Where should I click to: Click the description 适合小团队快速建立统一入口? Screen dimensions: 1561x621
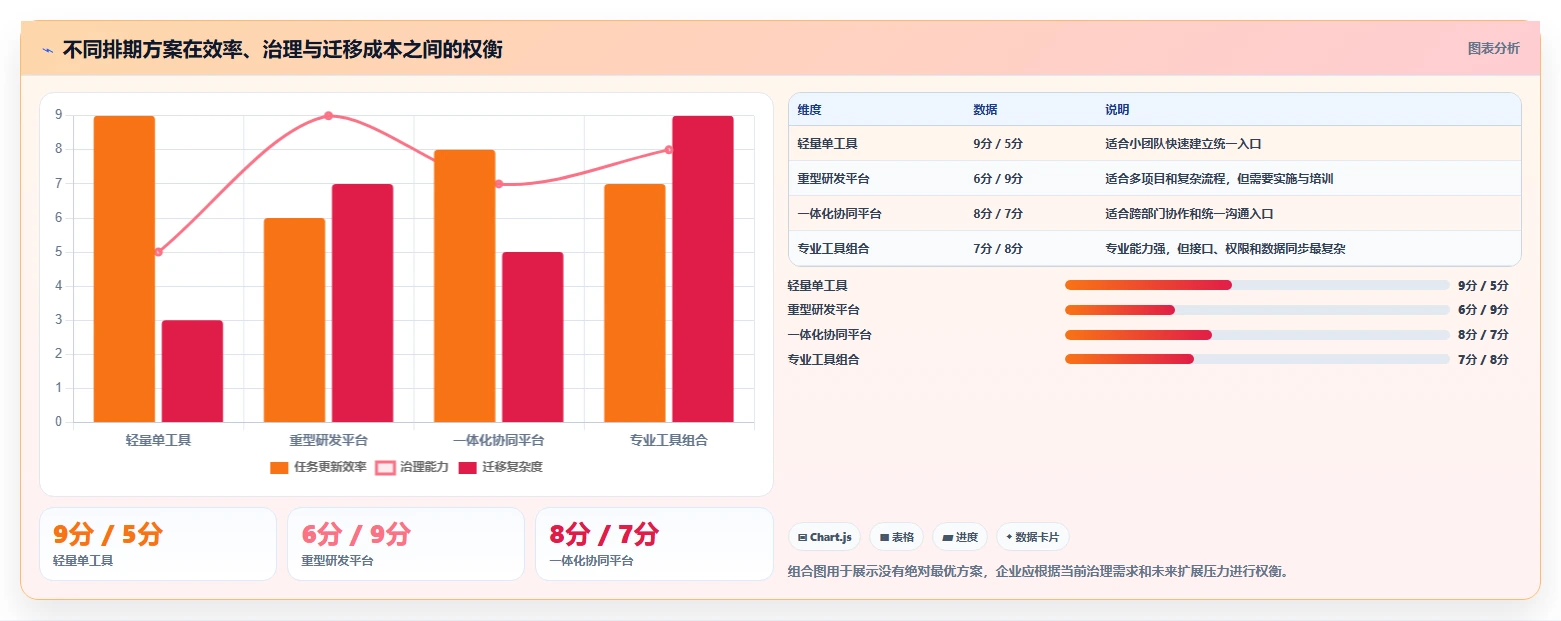tap(1183, 144)
